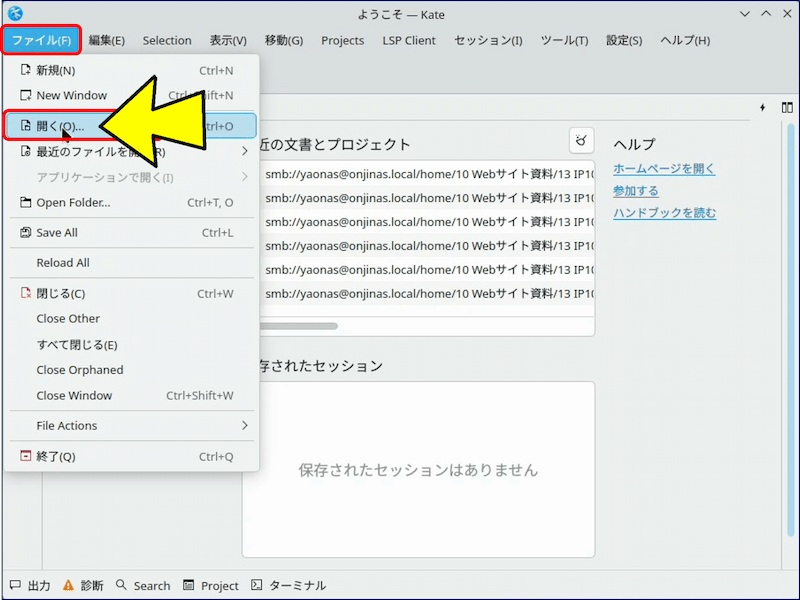Open the LSP Client menu
Image resolution: width=800 pixels, height=600 pixels.
(x=408, y=40)
